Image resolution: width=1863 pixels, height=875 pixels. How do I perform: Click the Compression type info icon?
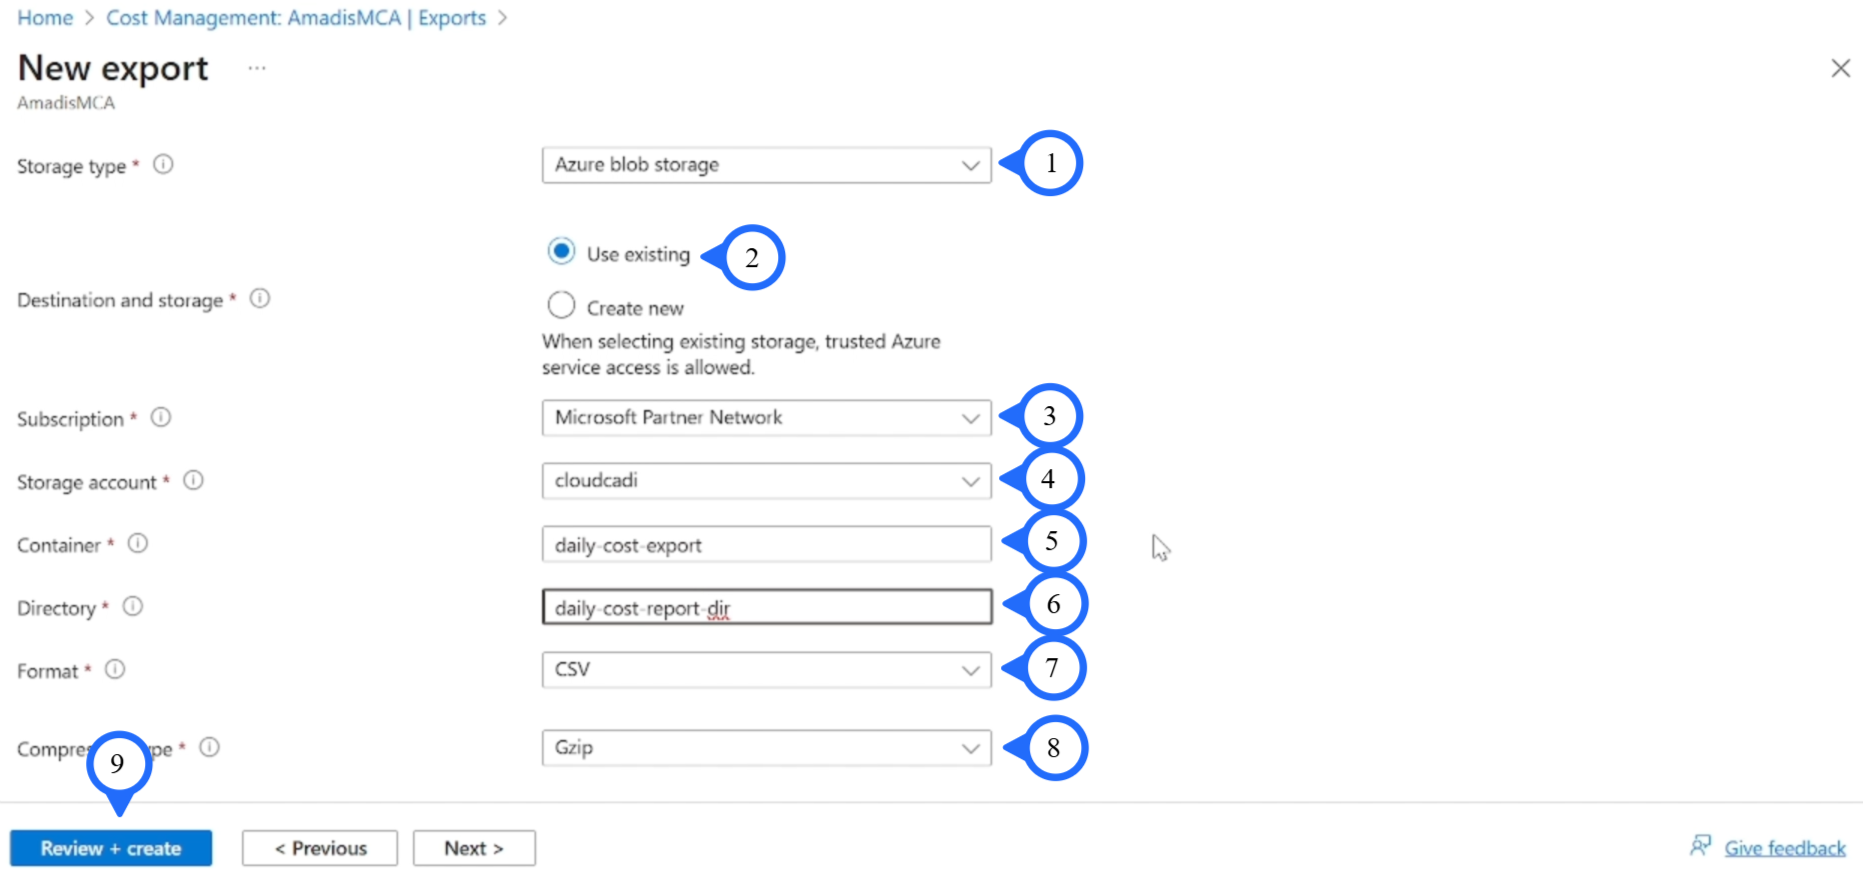click(209, 747)
